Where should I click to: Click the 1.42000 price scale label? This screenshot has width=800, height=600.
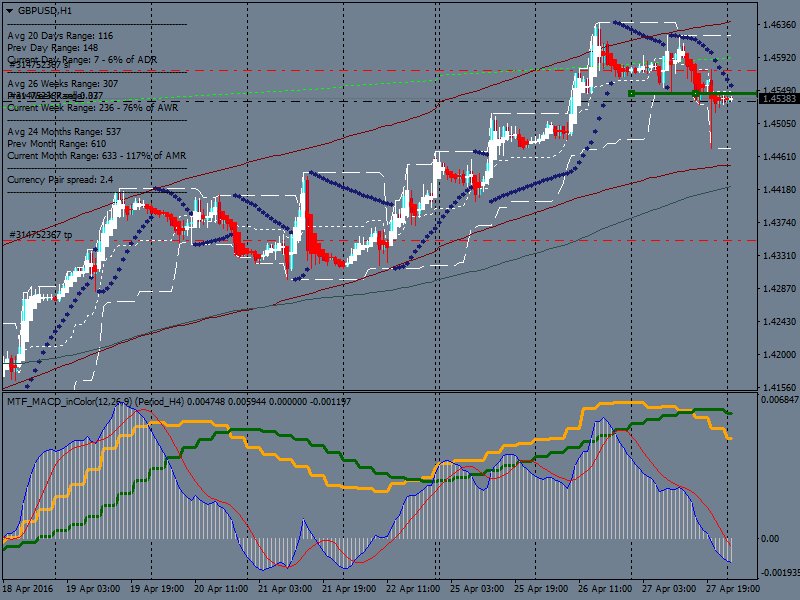click(x=779, y=355)
